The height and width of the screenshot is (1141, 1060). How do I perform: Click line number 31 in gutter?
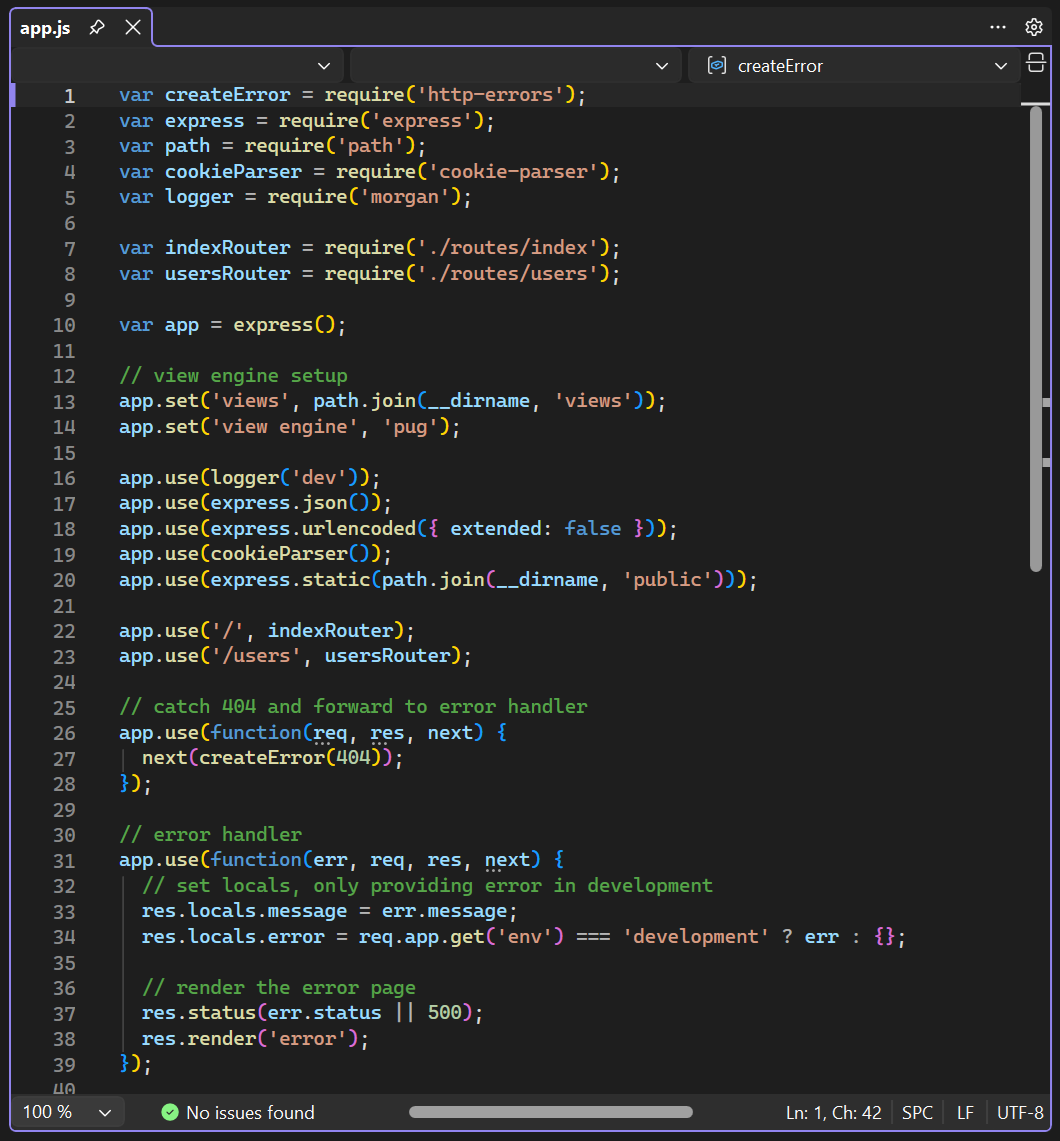64,861
